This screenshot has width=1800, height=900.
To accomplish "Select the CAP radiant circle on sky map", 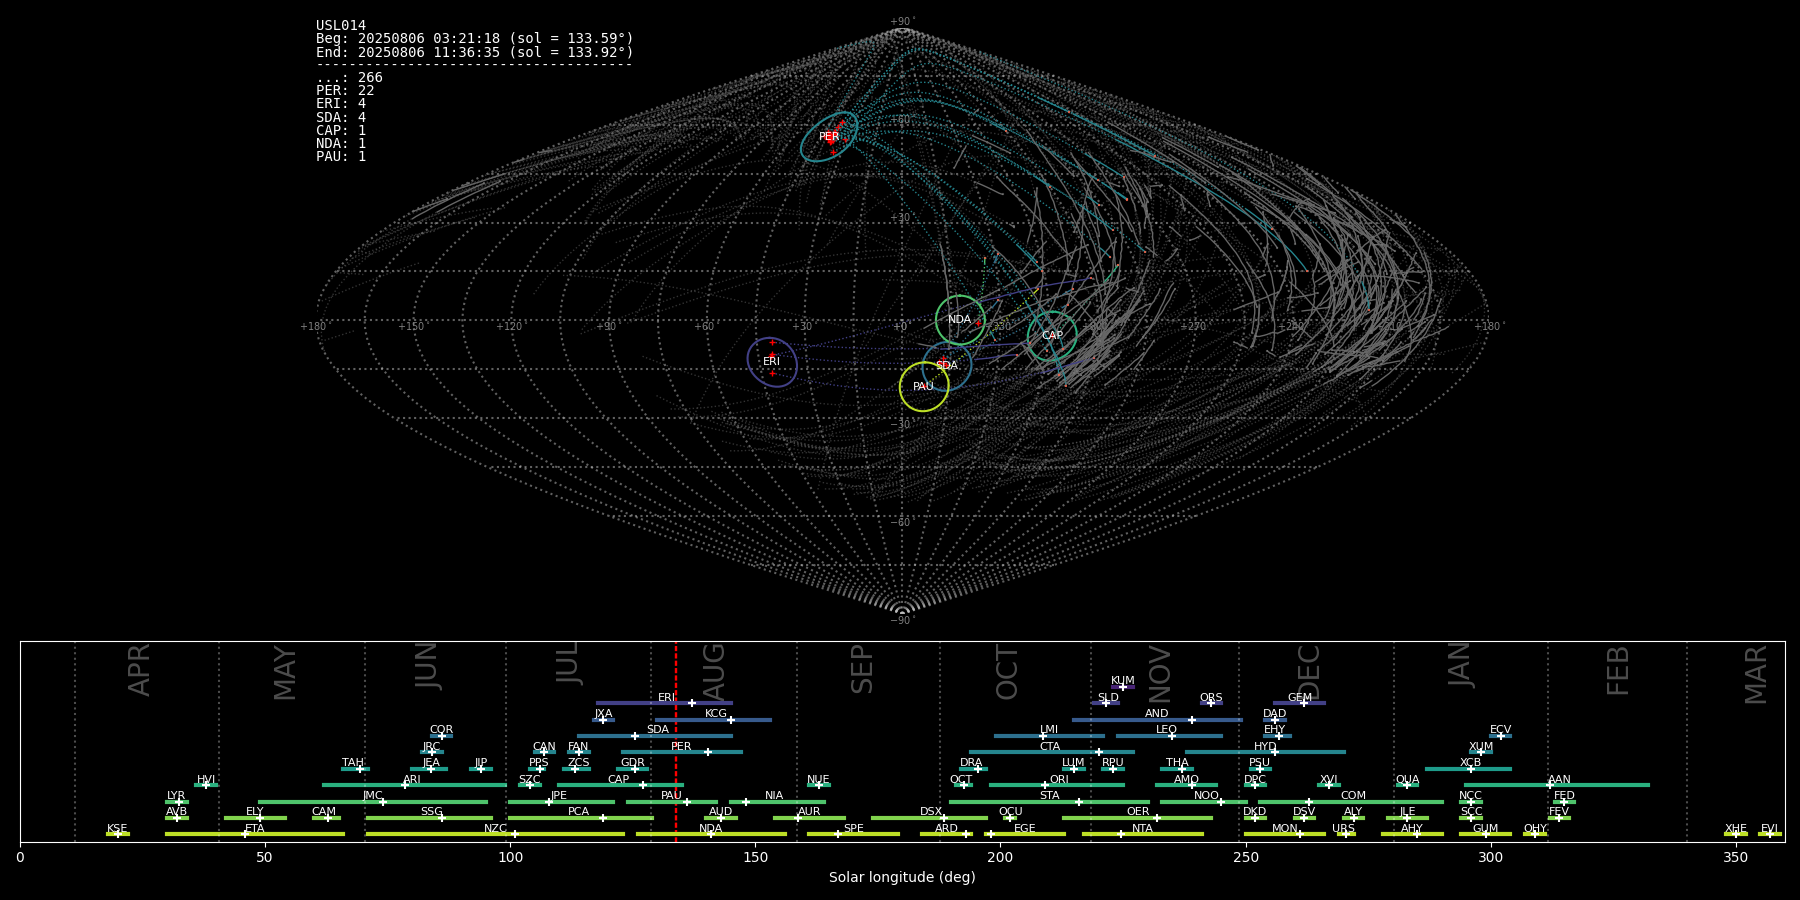I will 1052,336.
